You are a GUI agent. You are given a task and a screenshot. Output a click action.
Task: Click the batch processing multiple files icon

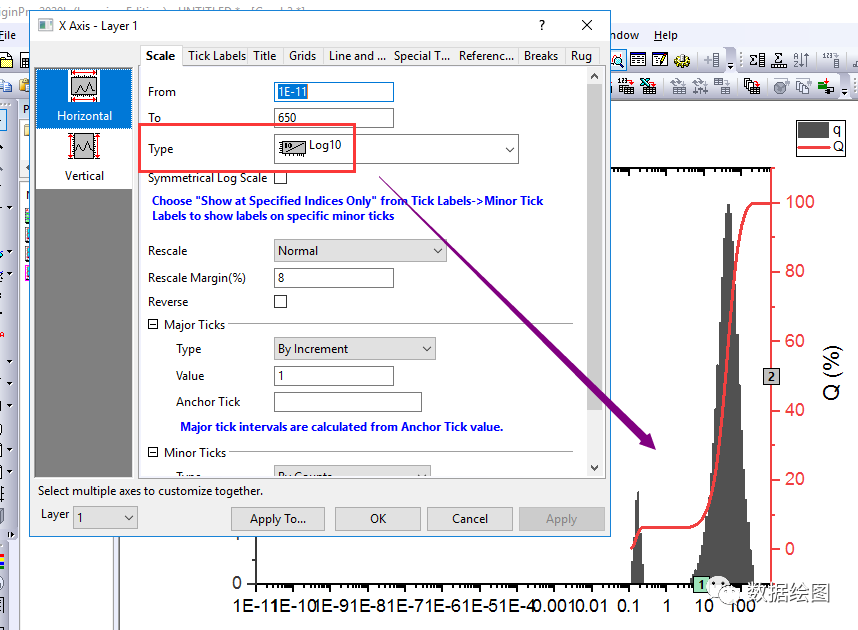(752, 86)
